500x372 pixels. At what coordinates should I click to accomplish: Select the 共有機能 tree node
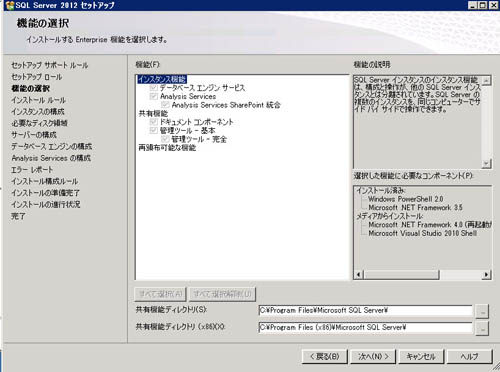153,114
